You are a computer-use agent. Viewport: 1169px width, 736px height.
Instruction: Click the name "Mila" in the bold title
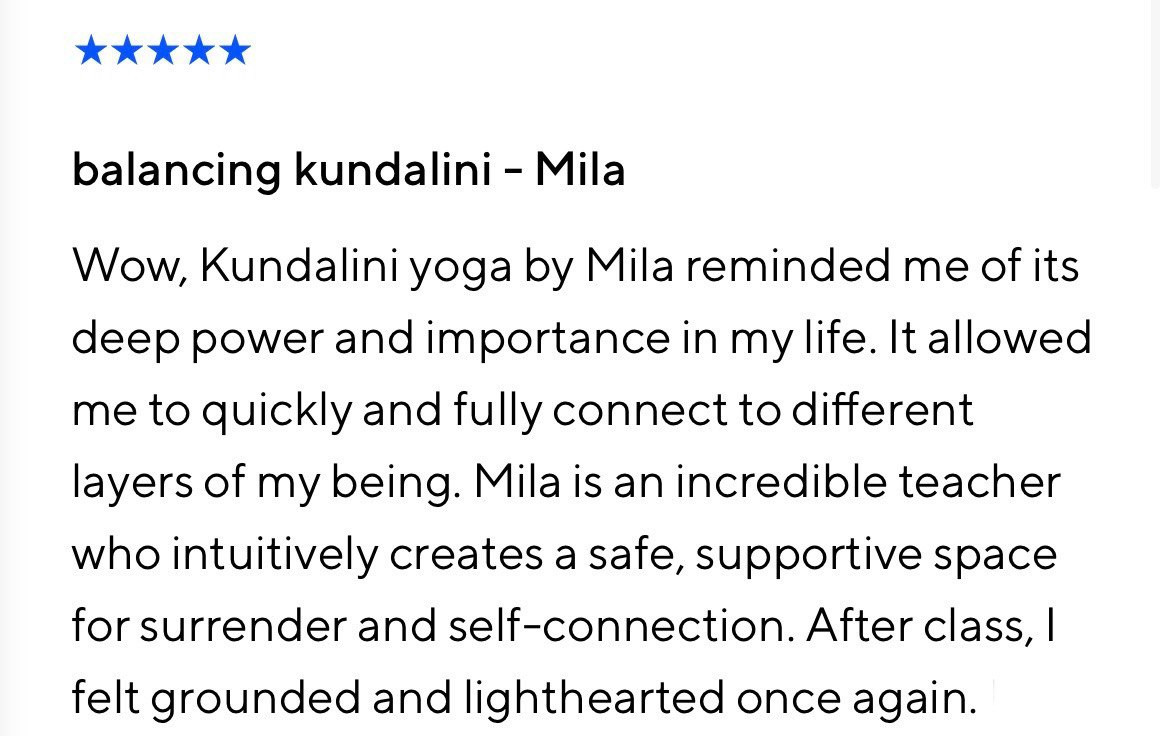tap(580, 170)
